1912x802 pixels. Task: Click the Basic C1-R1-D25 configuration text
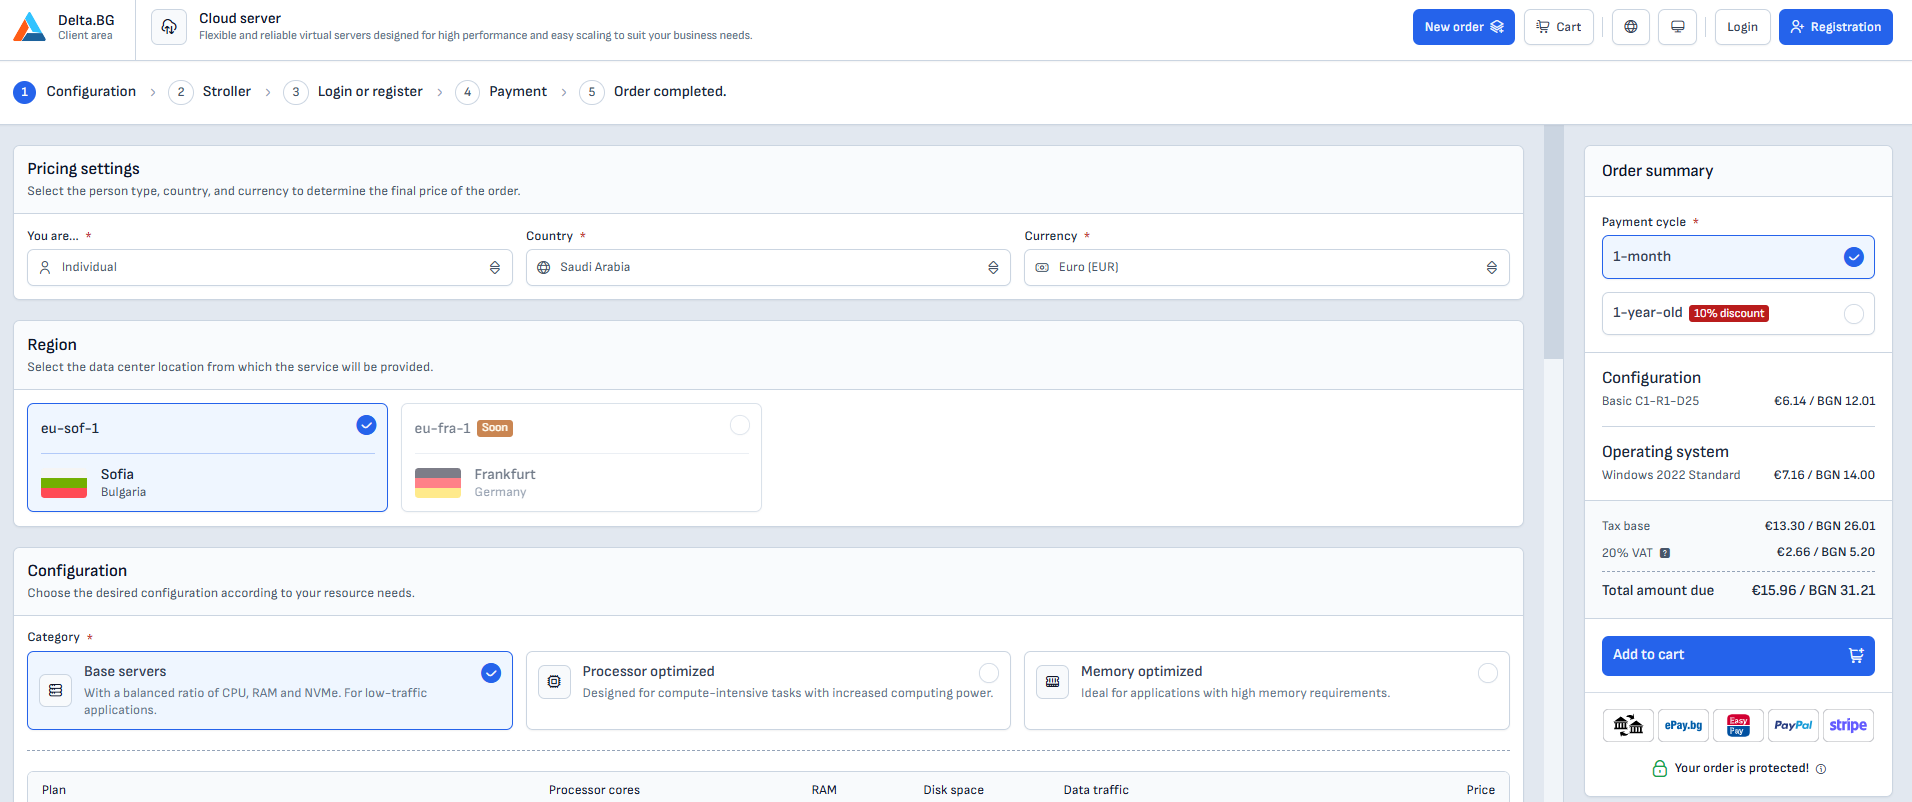[x=1650, y=401]
